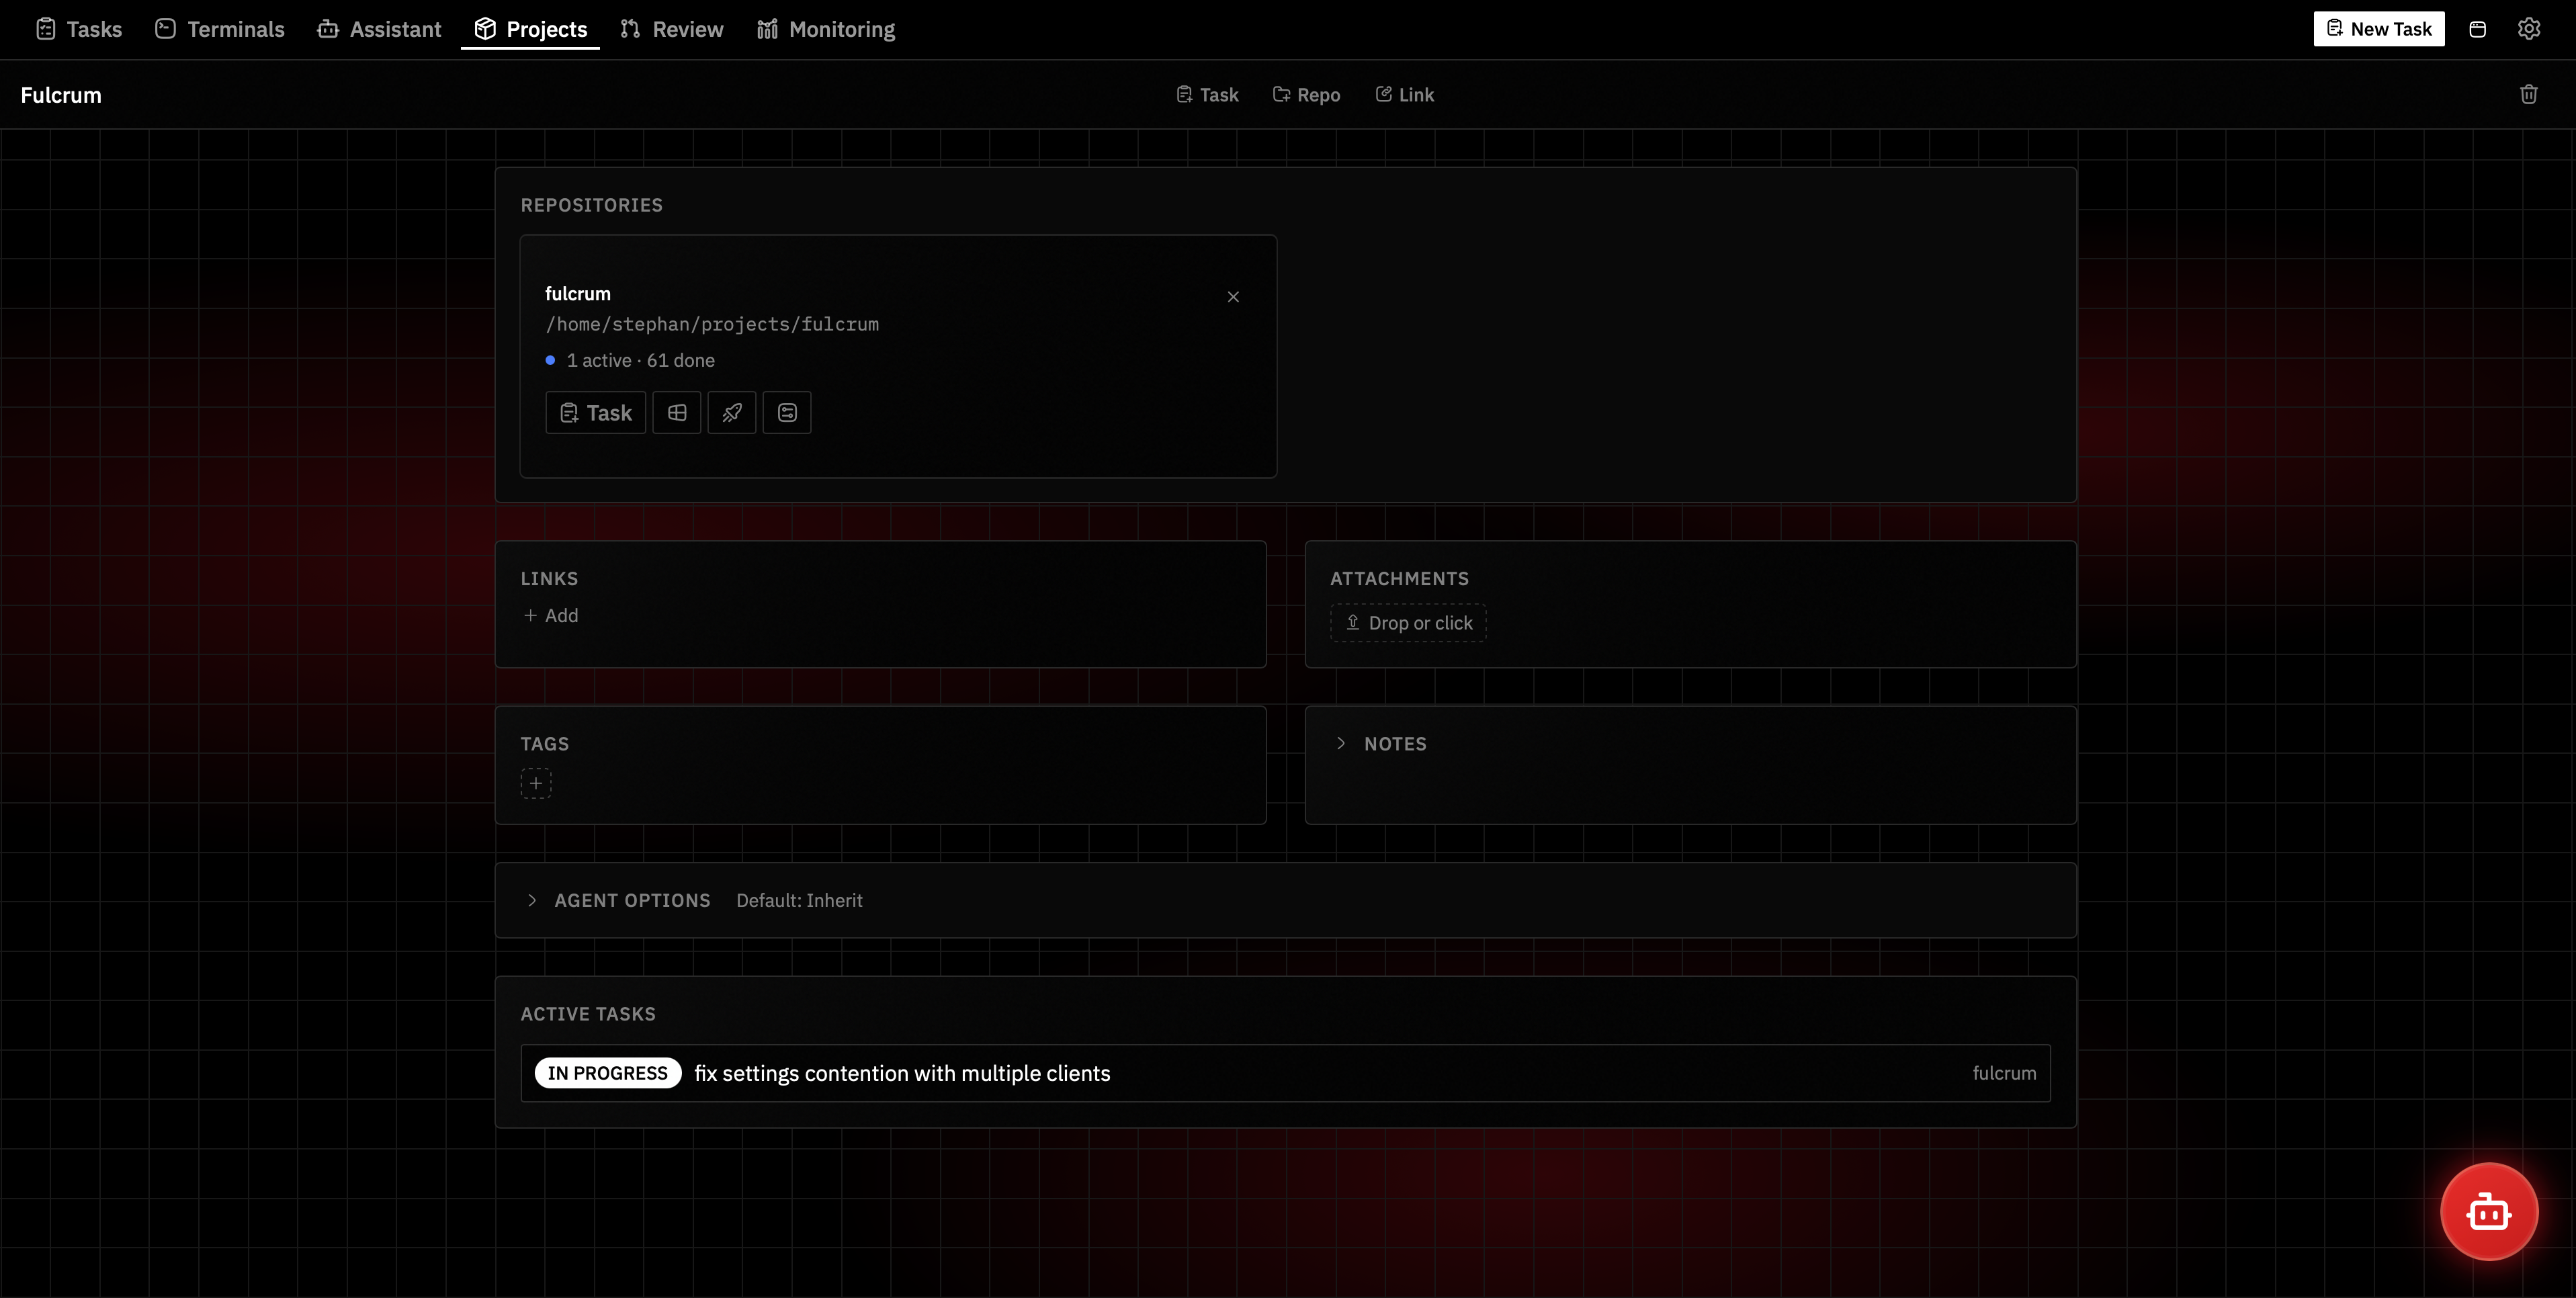
Task: Remove fulcrum repository with the X
Action: click(x=1233, y=297)
